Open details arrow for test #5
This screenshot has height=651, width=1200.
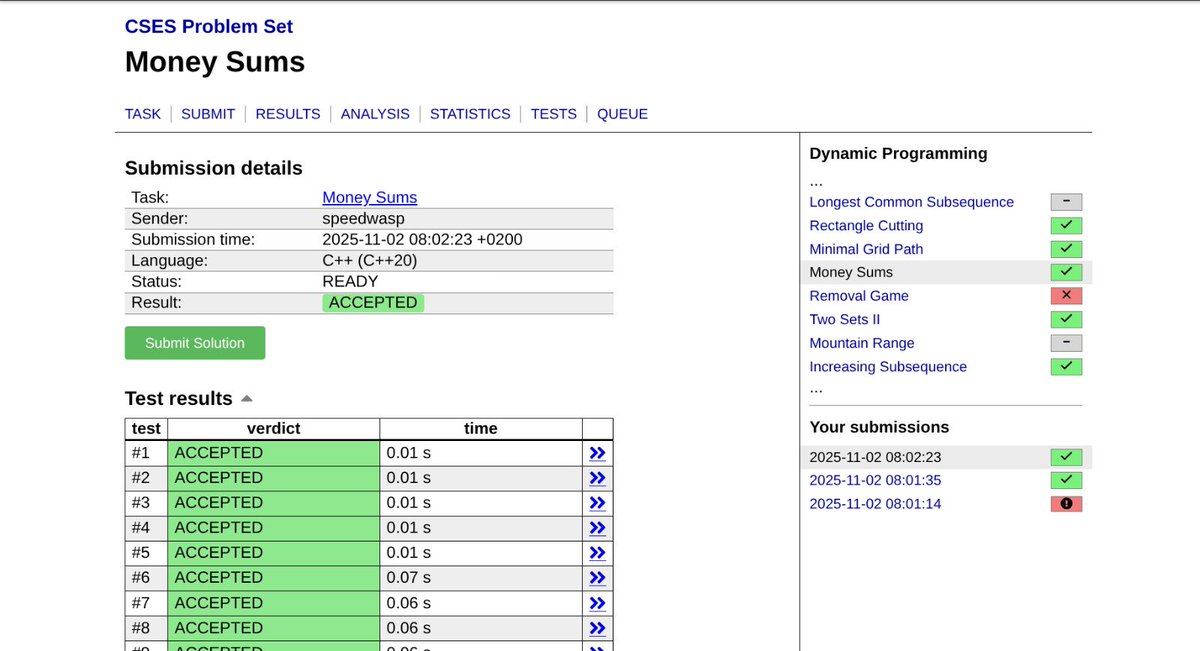tap(597, 553)
